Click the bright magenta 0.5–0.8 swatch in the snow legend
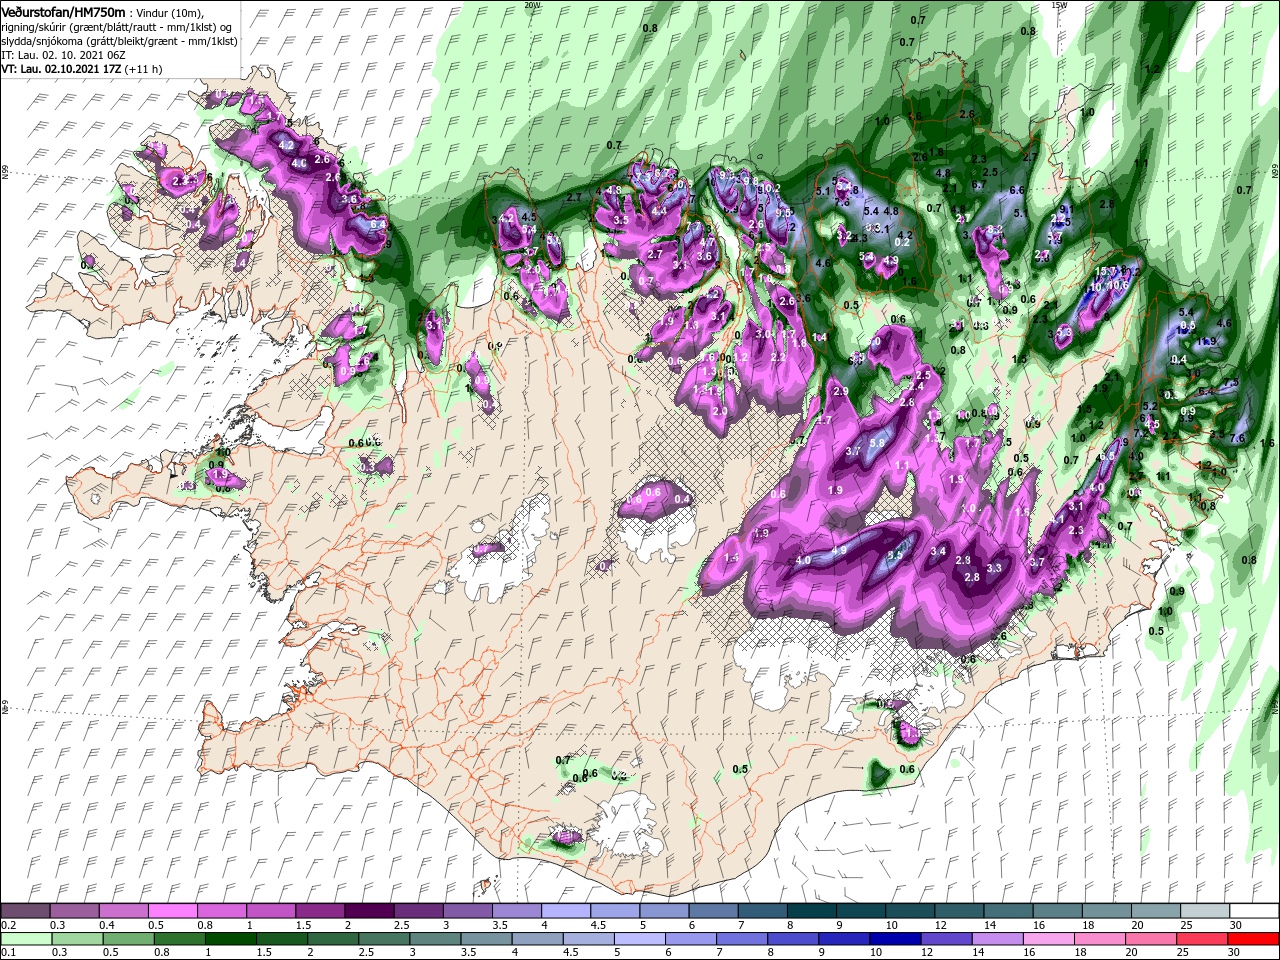 tap(172, 911)
